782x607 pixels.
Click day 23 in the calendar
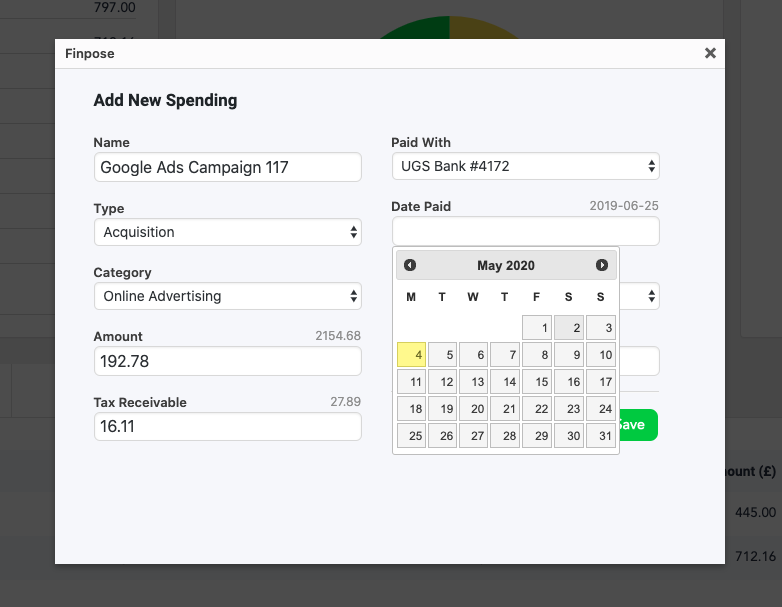(569, 408)
